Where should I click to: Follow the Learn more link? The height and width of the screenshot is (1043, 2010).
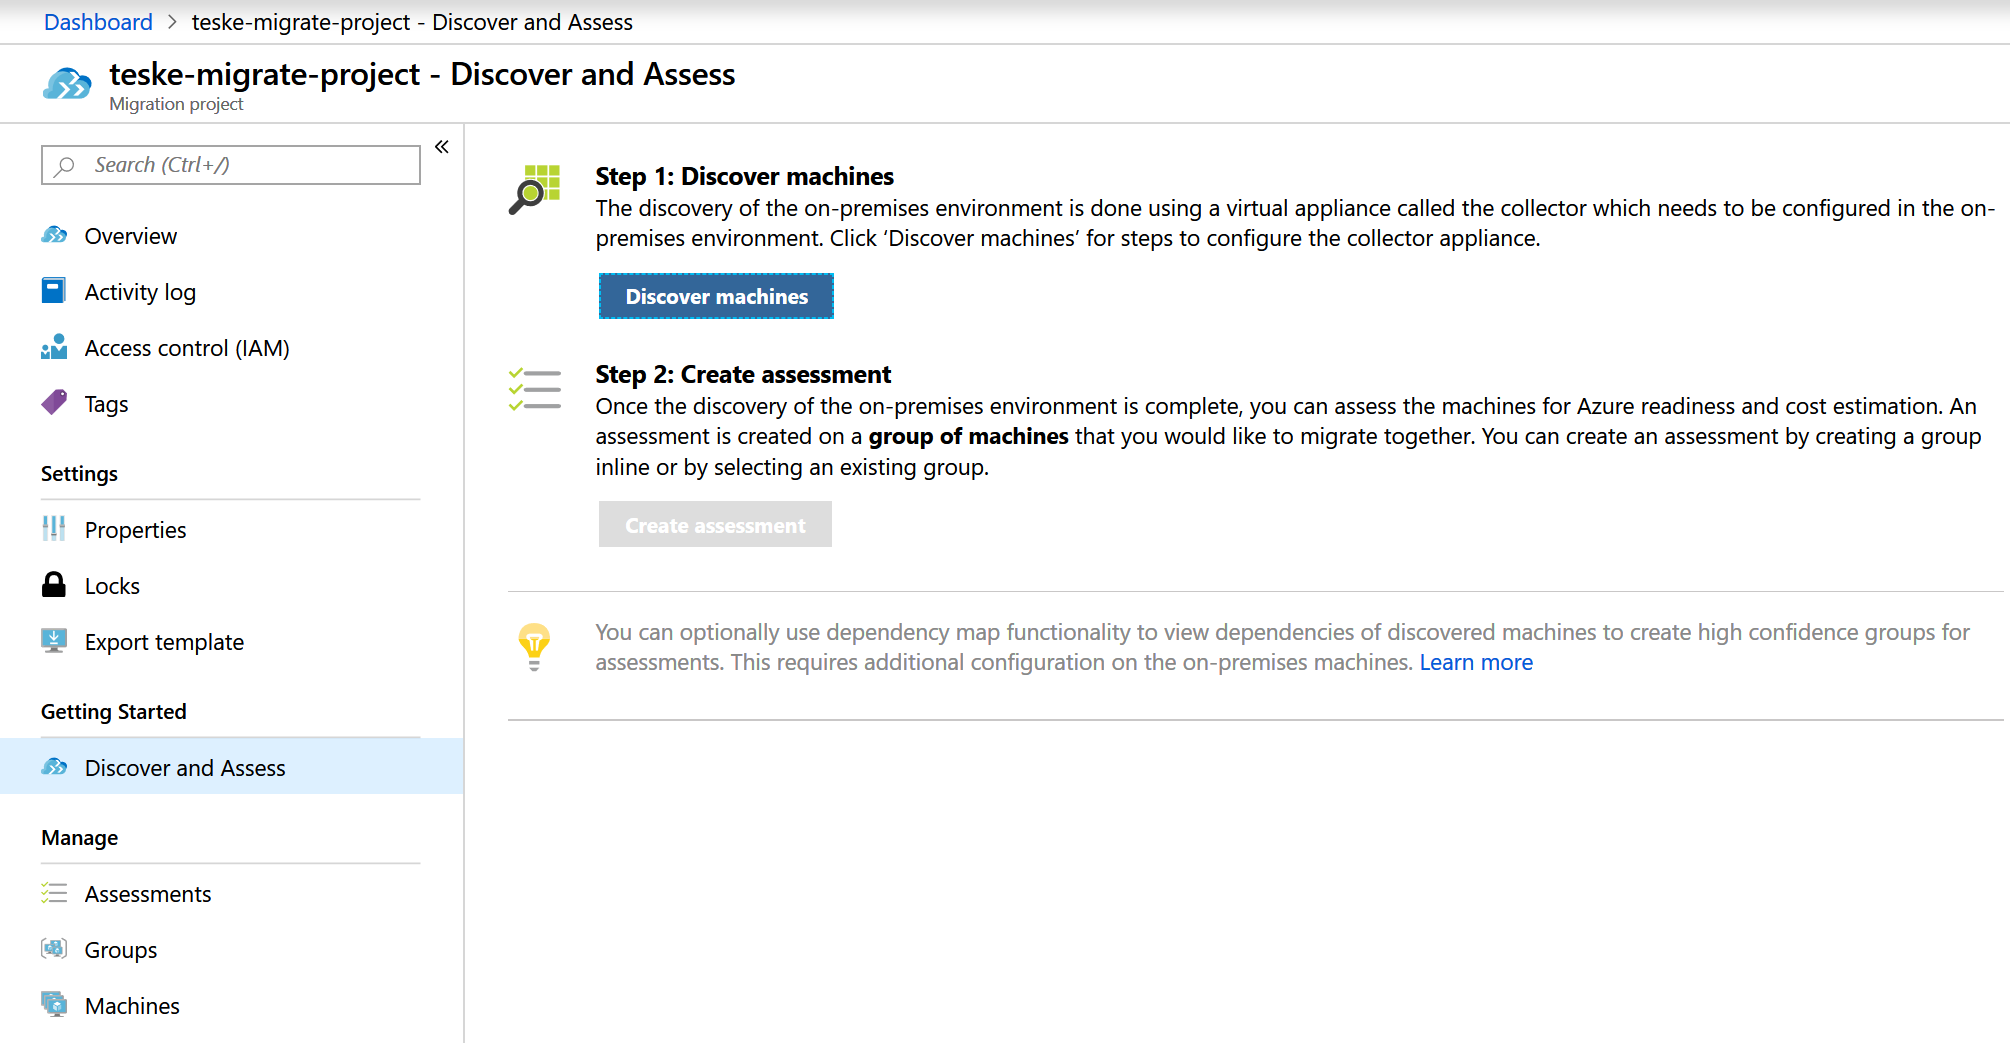coord(1476,662)
